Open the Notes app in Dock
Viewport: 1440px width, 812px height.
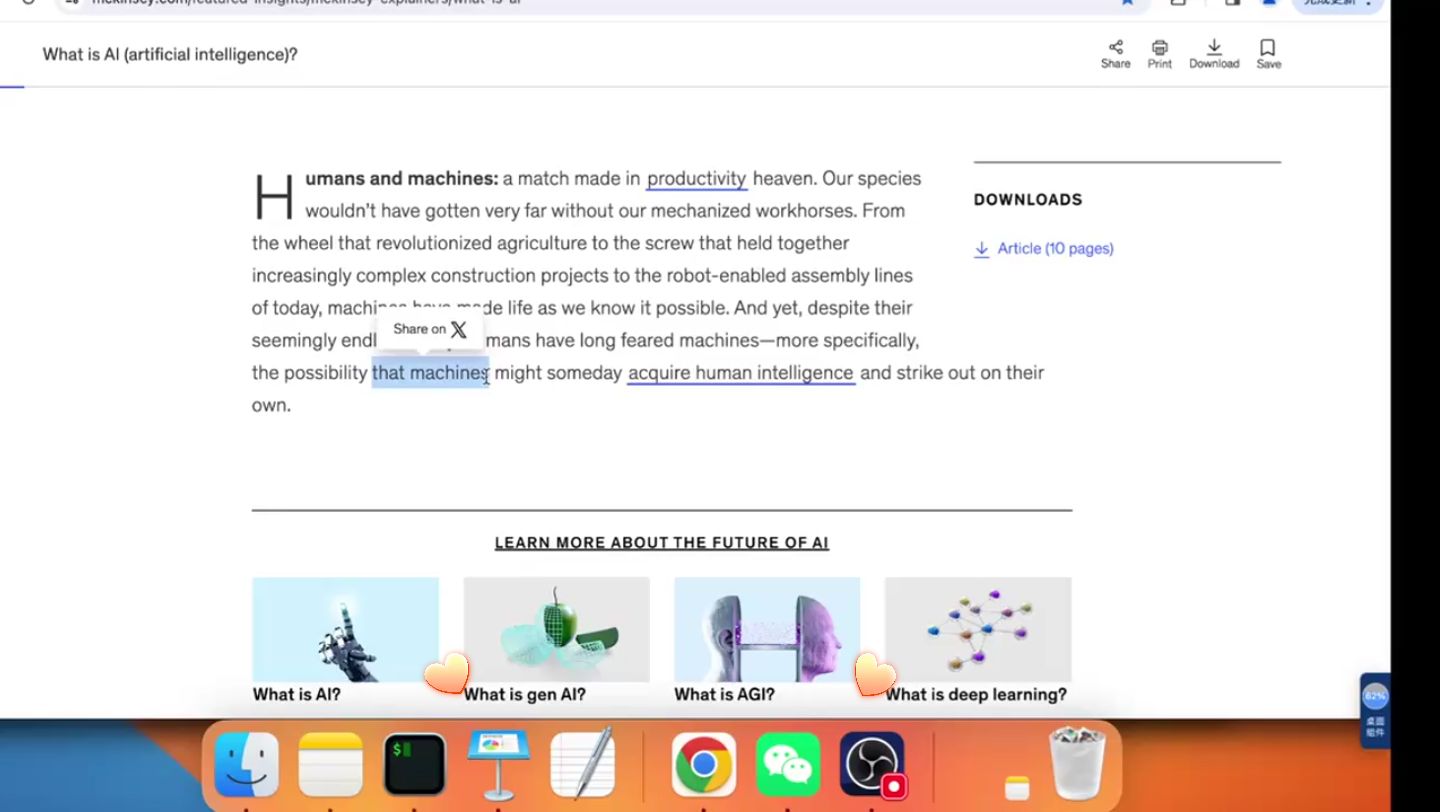(x=330, y=764)
